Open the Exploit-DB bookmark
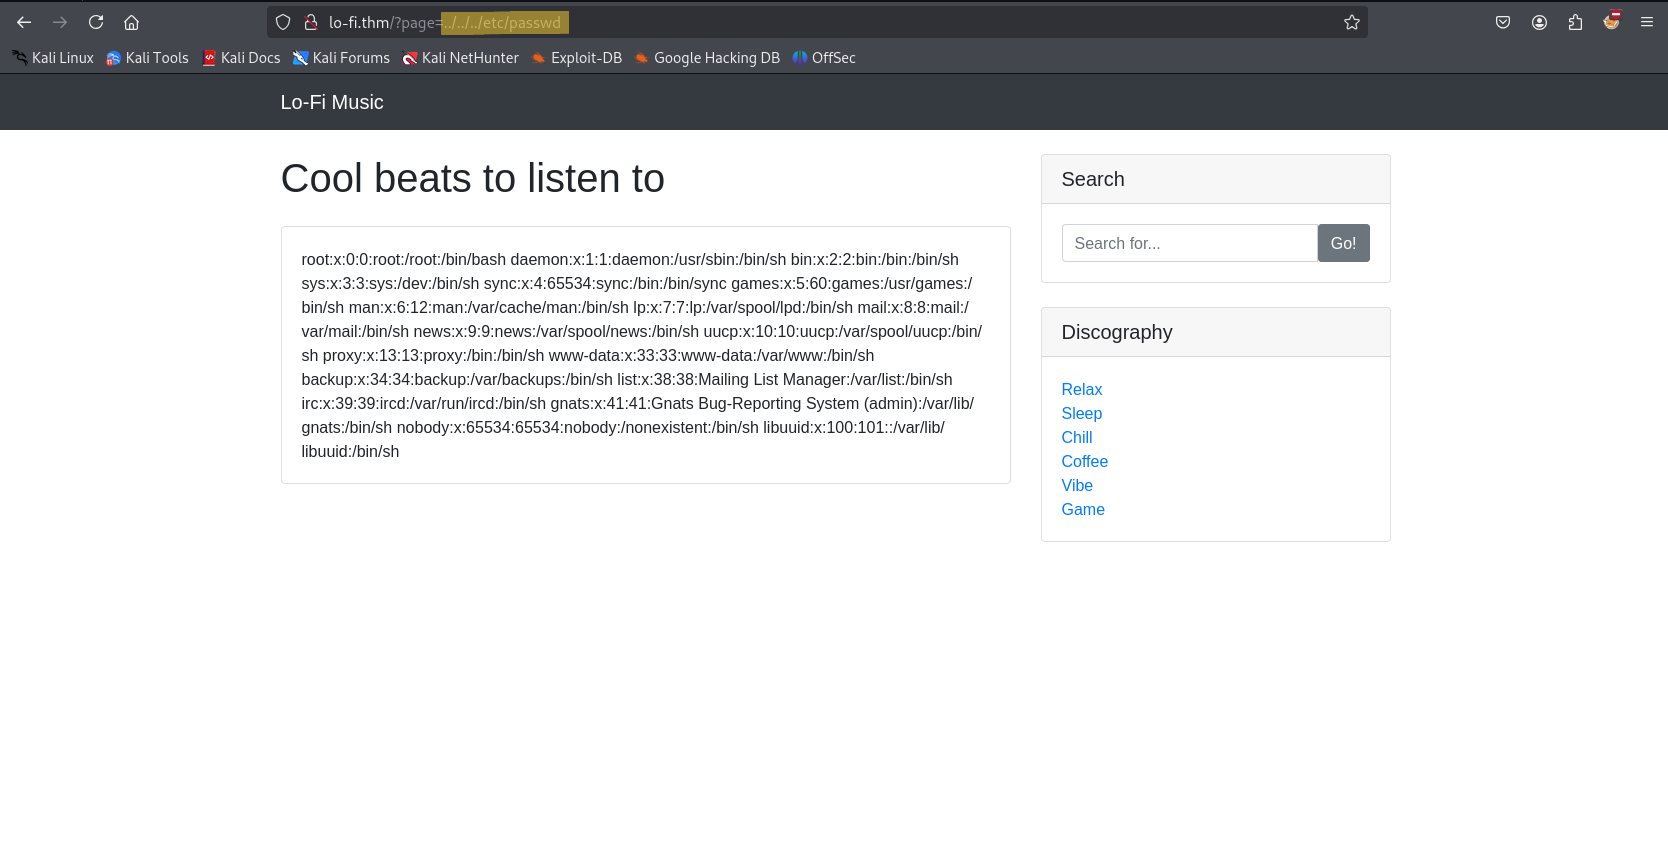The width and height of the screenshot is (1668, 856). point(576,58)
